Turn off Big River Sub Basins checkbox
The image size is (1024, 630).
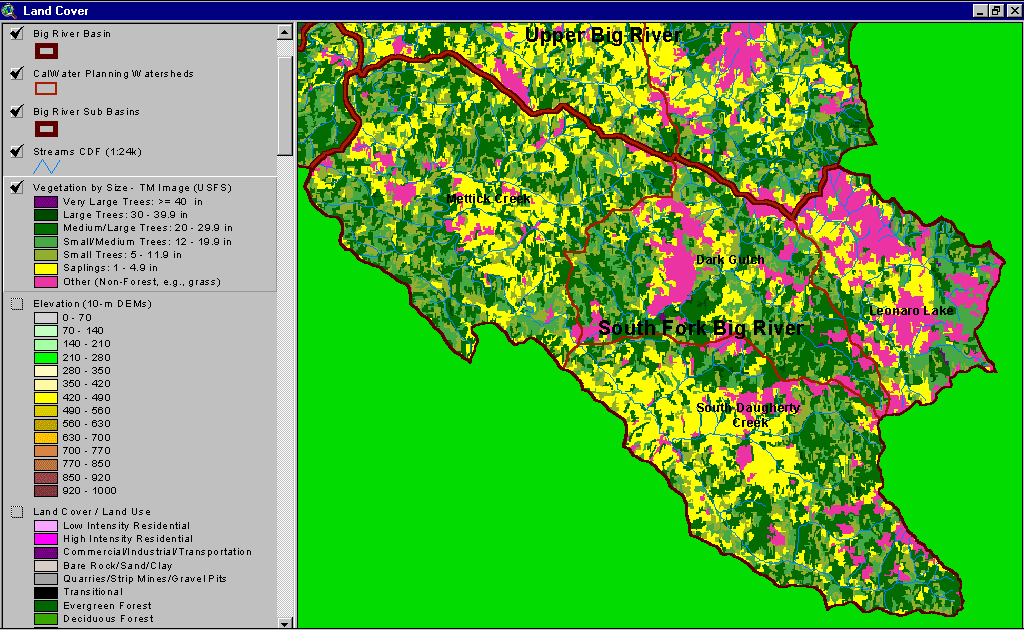pyautogui.click(x=17, y=111)
